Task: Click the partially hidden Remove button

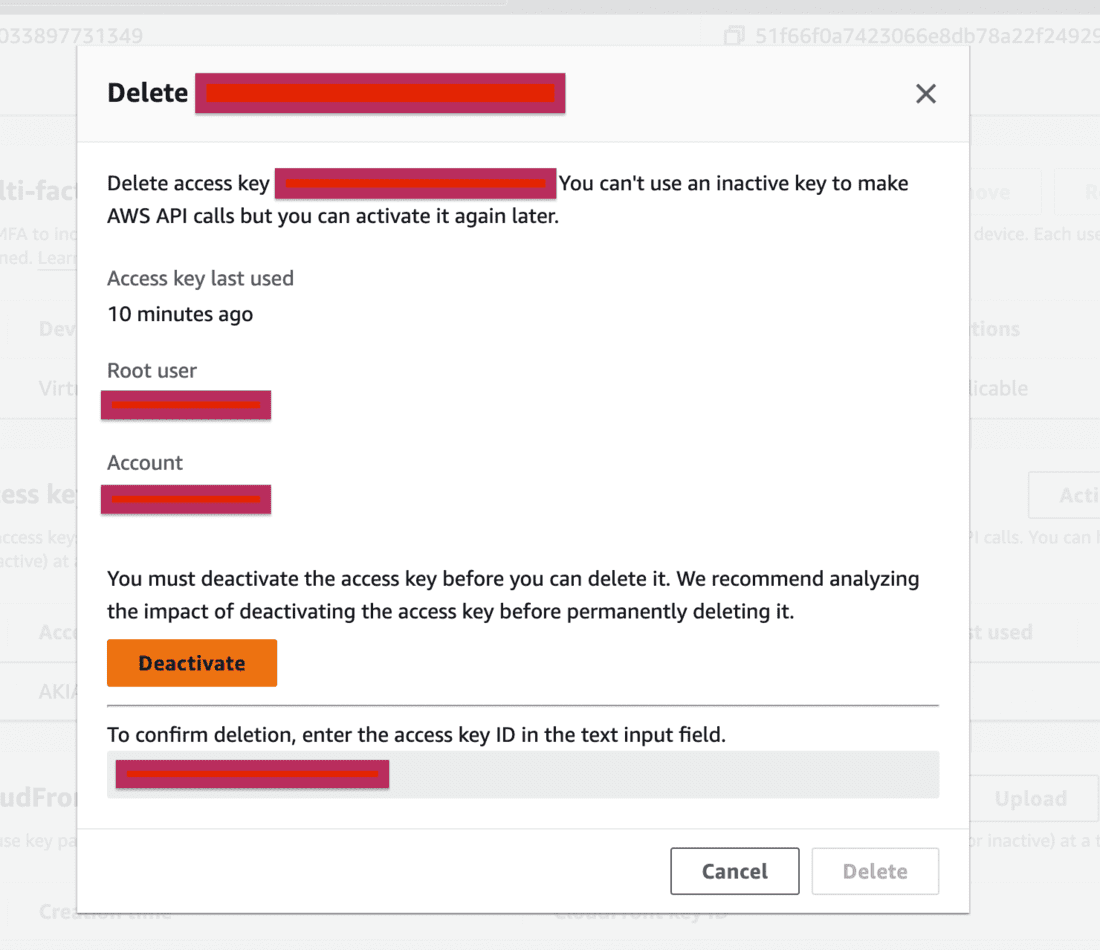Action: tap(1000, 192)
